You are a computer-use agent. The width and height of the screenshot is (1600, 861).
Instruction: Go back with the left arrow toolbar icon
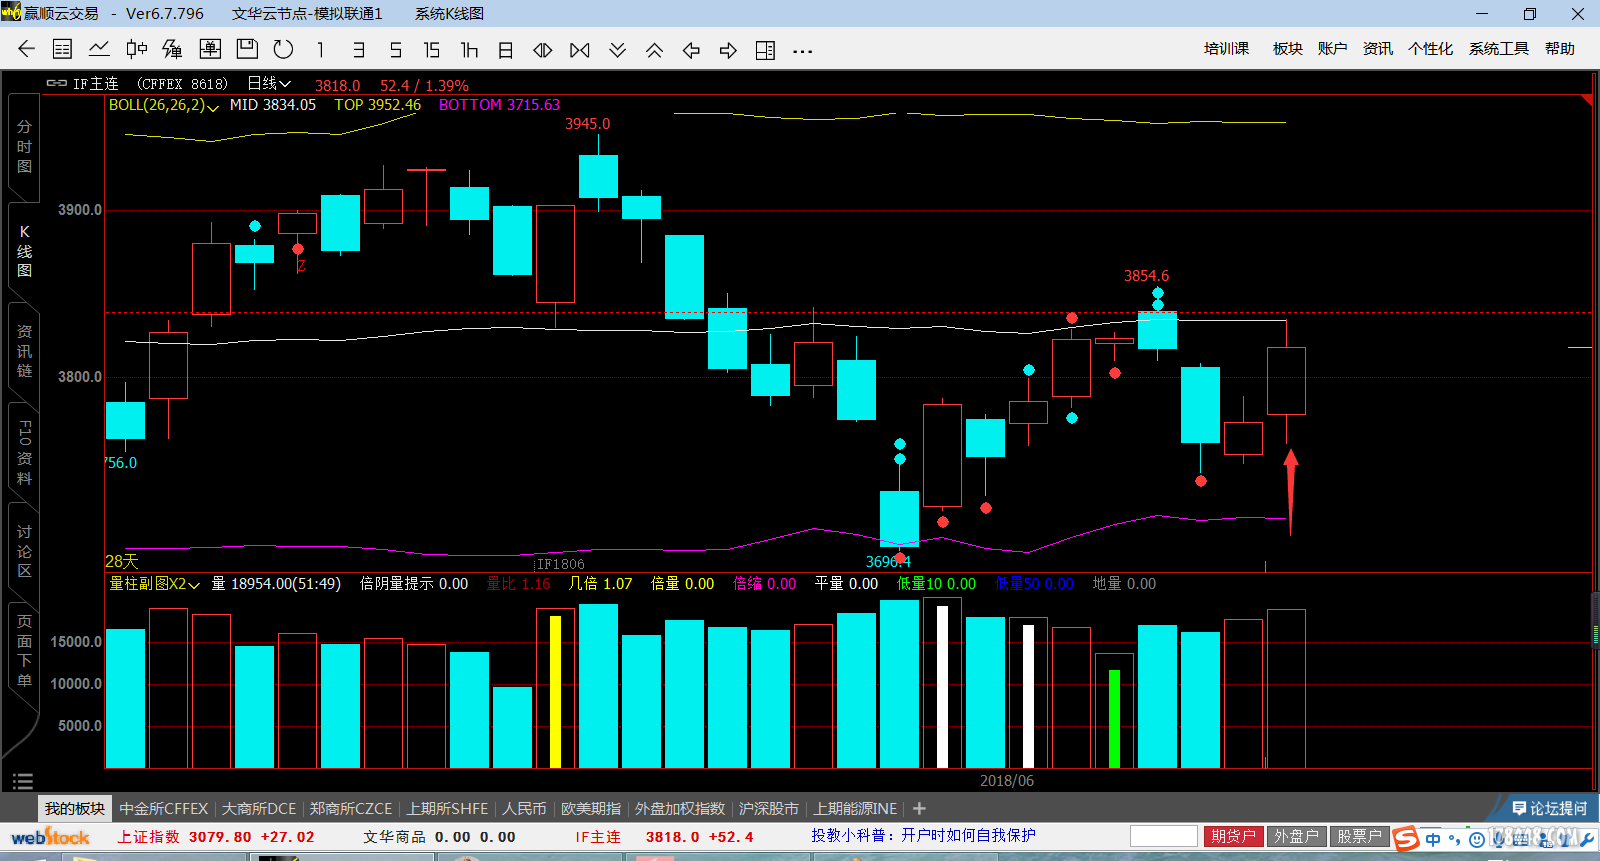pyautogui.click(x=27, y=49)
